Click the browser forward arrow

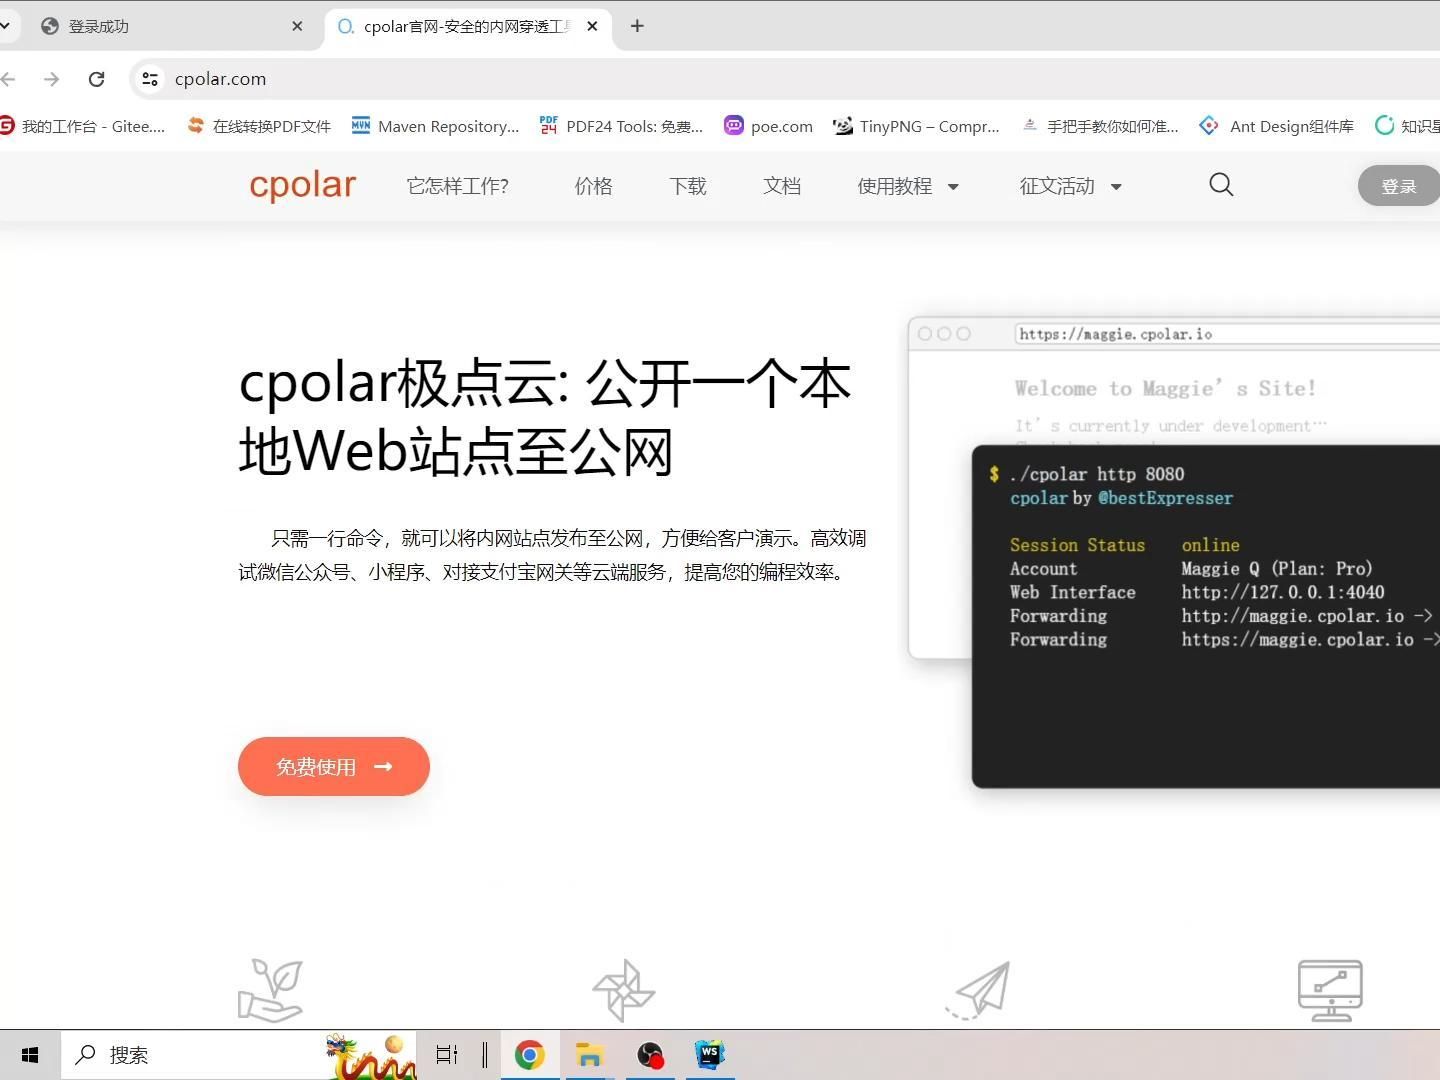[52, 79]
